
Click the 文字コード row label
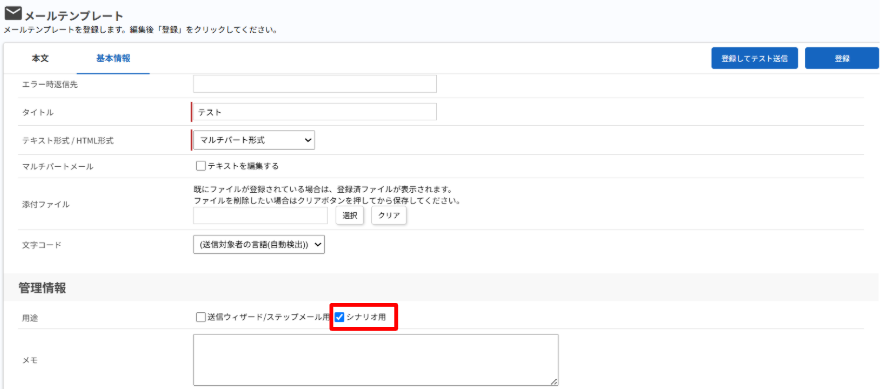pyautogui.click(x=42, y=246)
